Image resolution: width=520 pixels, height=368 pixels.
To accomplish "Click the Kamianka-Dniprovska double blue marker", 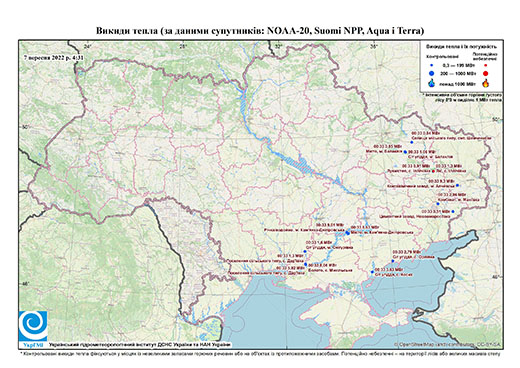I will coord(347,233).
